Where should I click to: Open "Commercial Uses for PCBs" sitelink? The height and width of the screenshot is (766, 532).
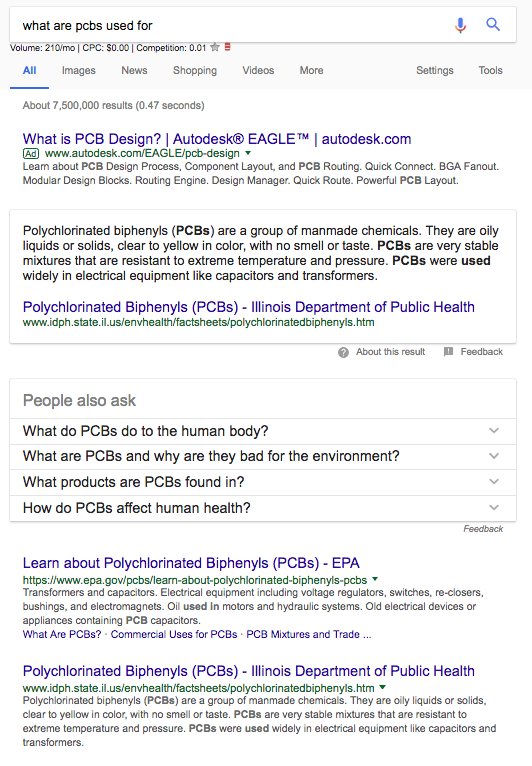174,634
